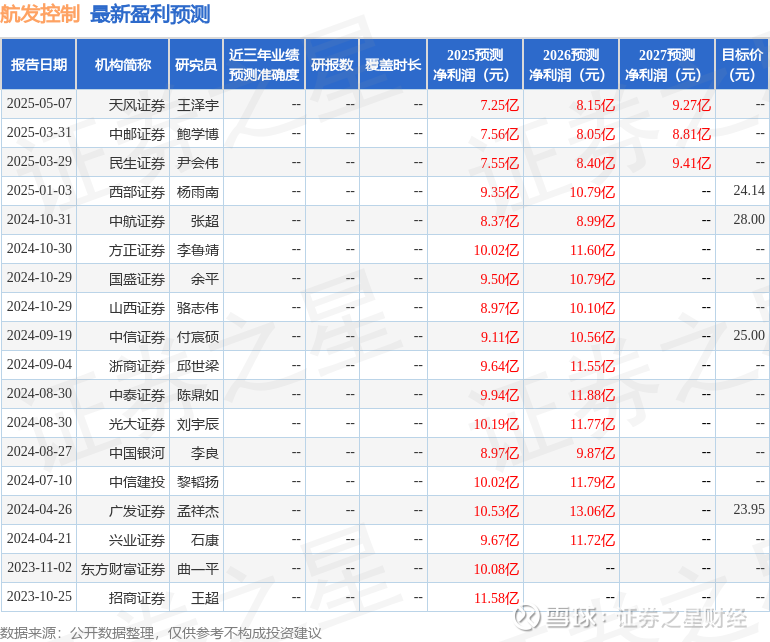Click the target price 24.14
This screenshot has height=642, width=770.
[x=749, y=190]
